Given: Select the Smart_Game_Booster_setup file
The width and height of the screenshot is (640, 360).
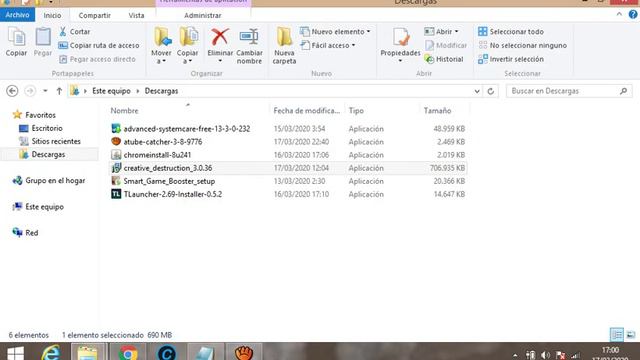Looking at the screenshot, I should click(x=169, y=181).
